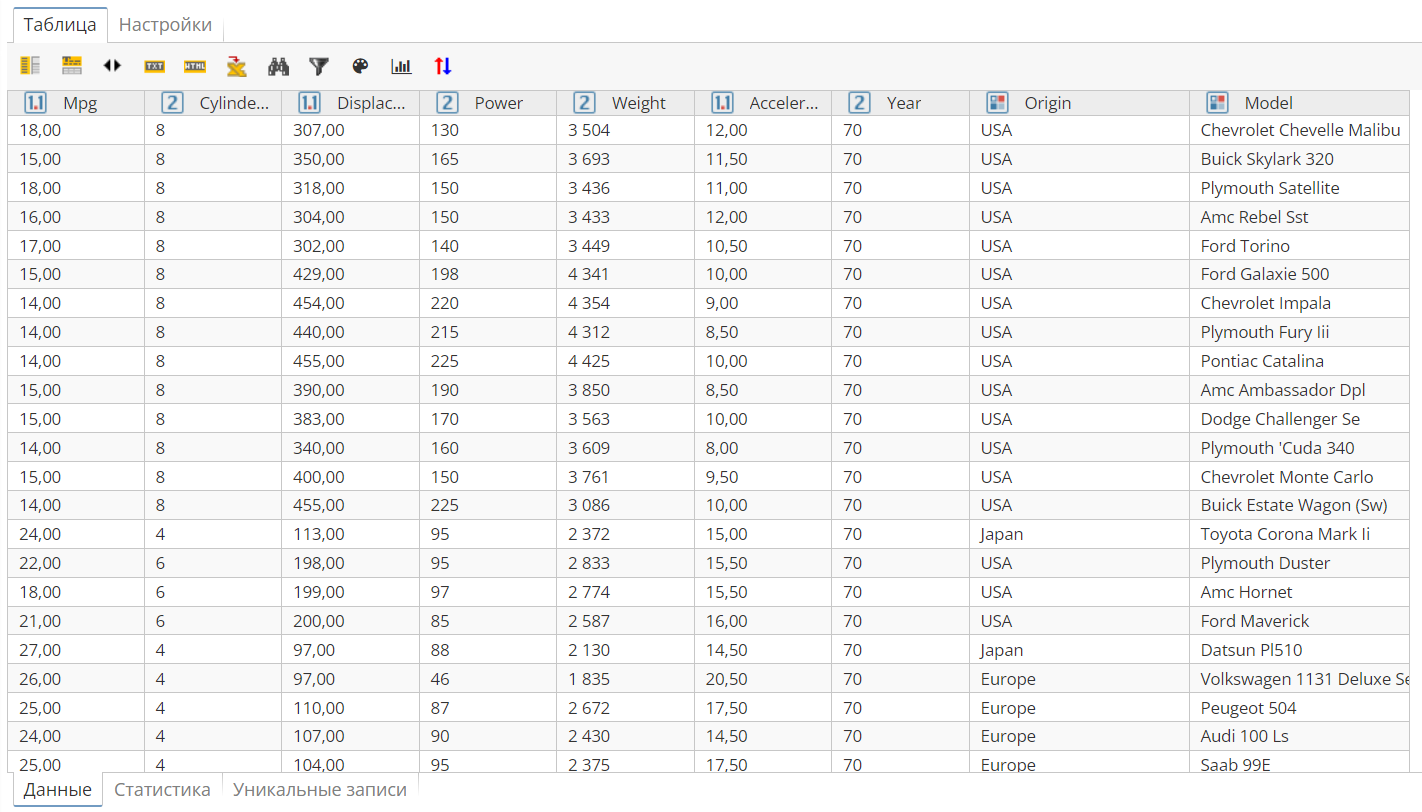
Task: Click the Year column type icon
Action: pyautogui.click(x=859, y=102)
